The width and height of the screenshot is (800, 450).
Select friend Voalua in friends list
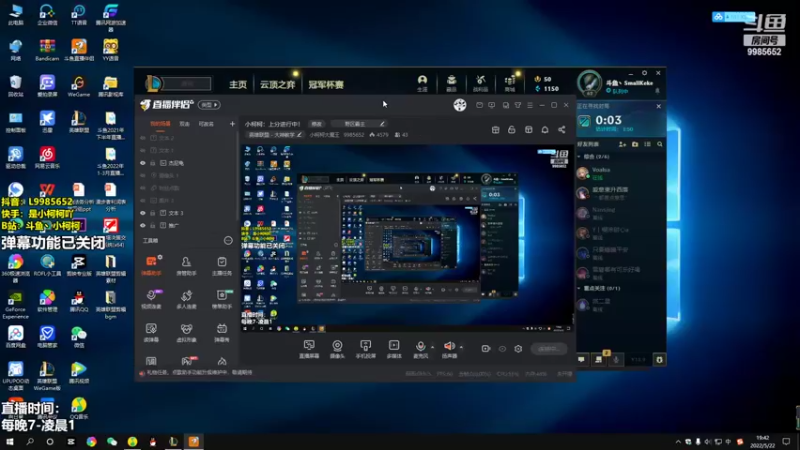point(620,173)
